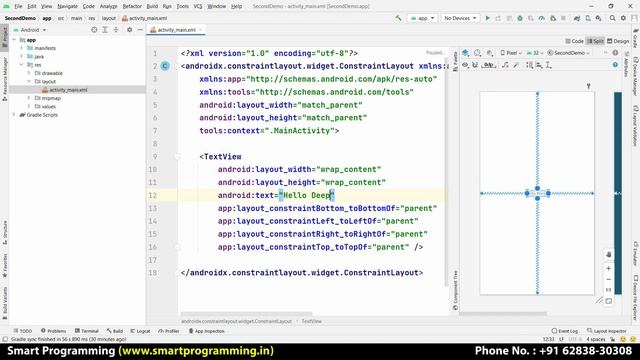
Task: Click the gutter class icon on line 2
Action: [165, 66]
